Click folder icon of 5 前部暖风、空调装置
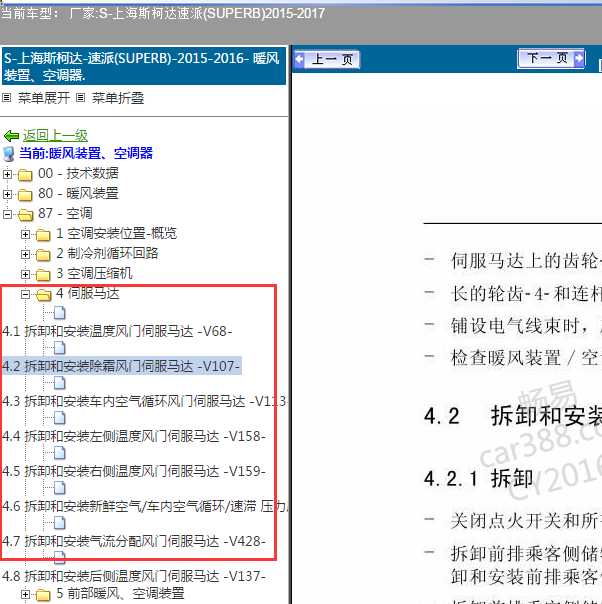 click(x=43, y=595)
